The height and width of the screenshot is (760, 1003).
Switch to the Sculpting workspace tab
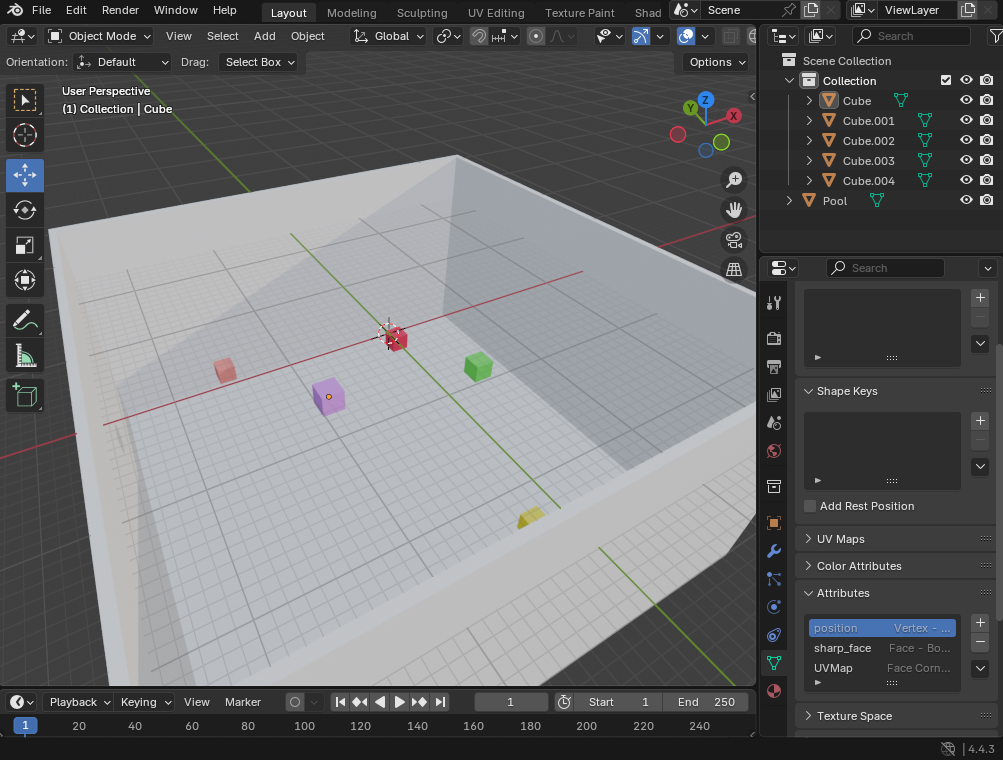coord(421,13)
